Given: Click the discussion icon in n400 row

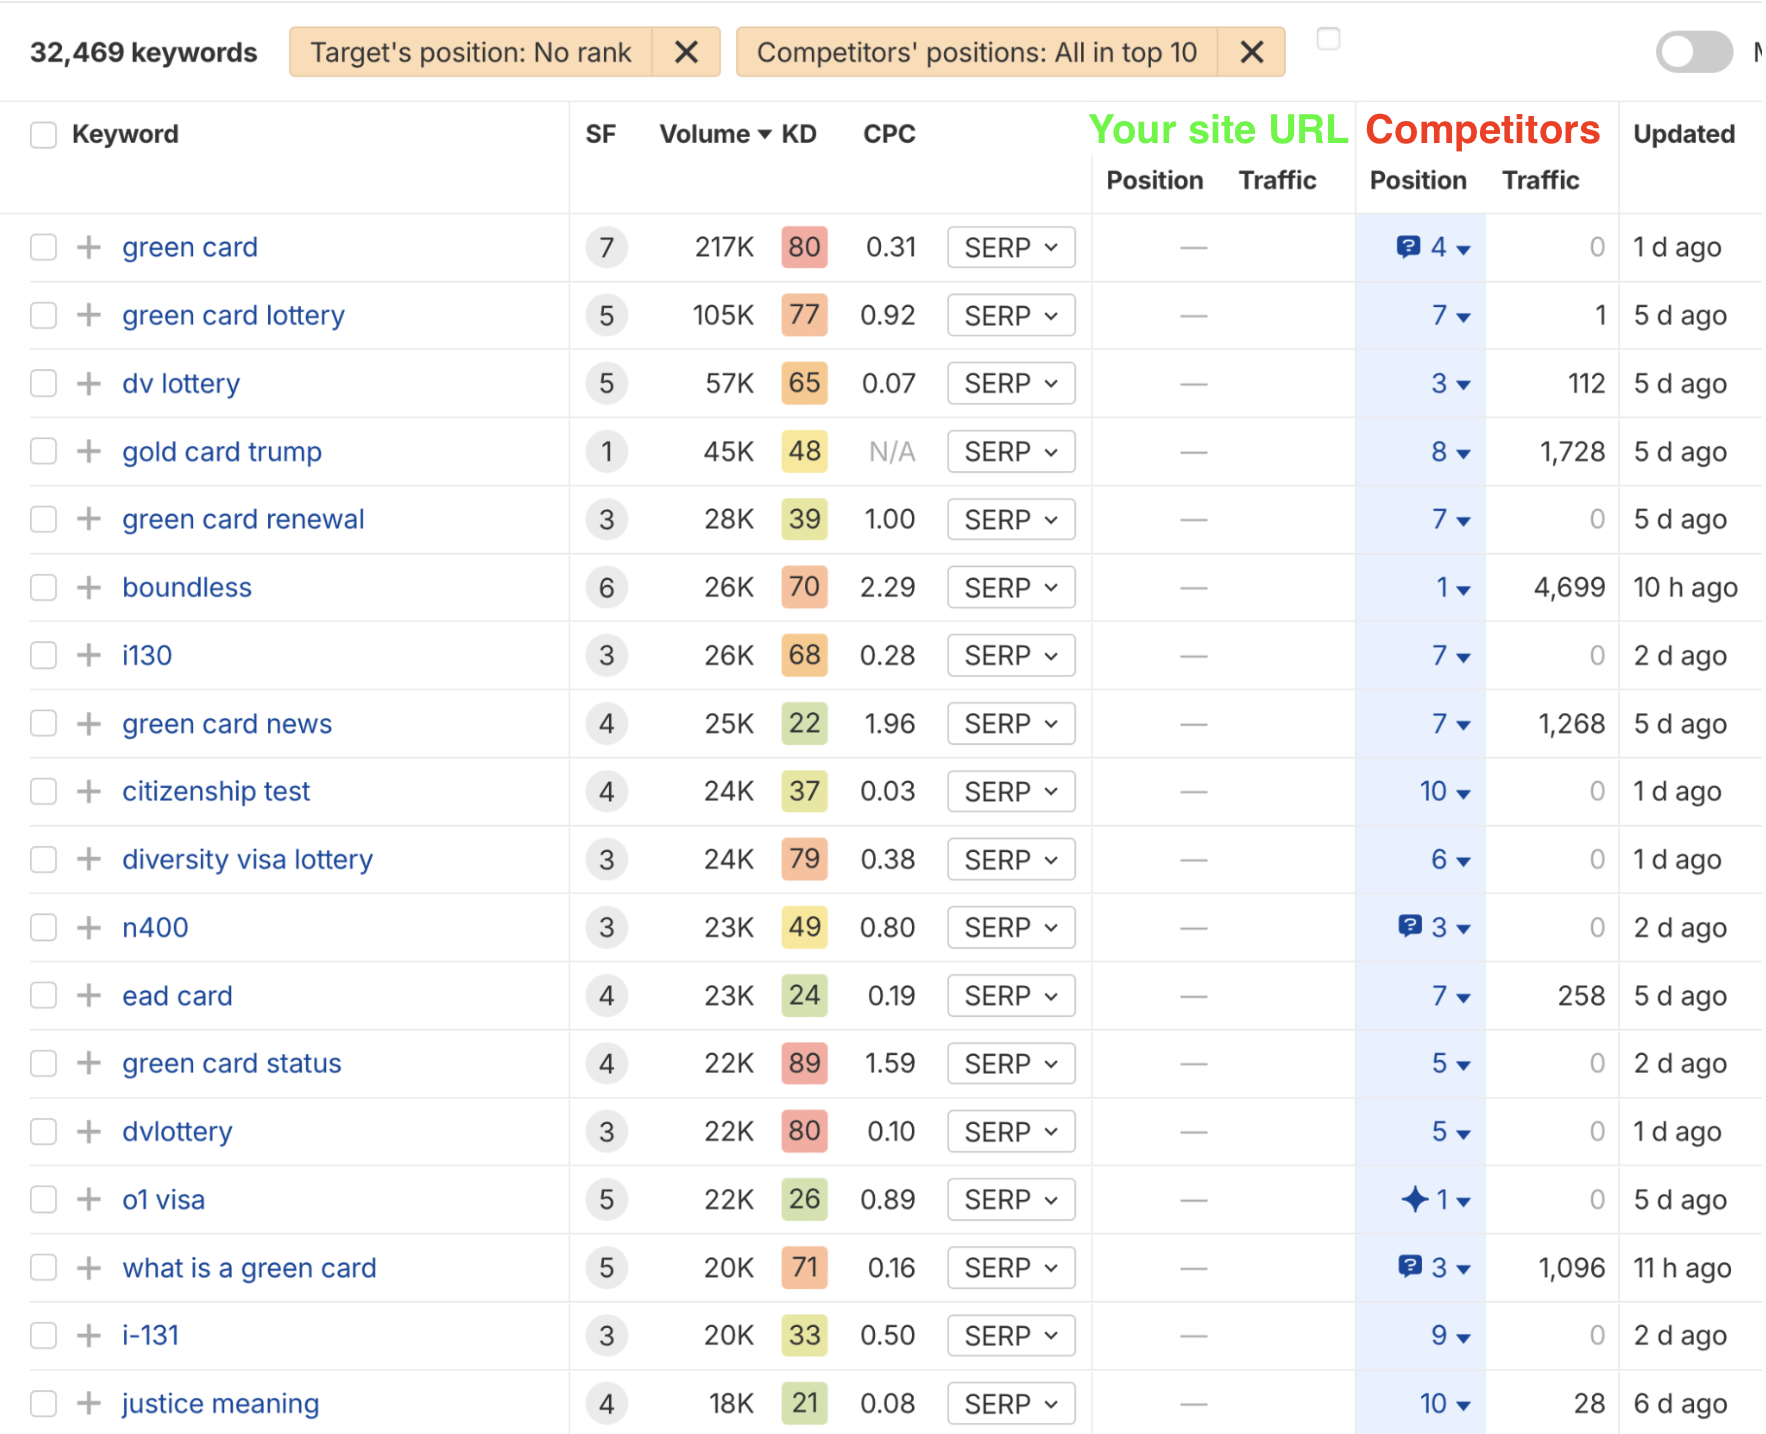Looking at the screenshot, I should [x=1409, y=927].
